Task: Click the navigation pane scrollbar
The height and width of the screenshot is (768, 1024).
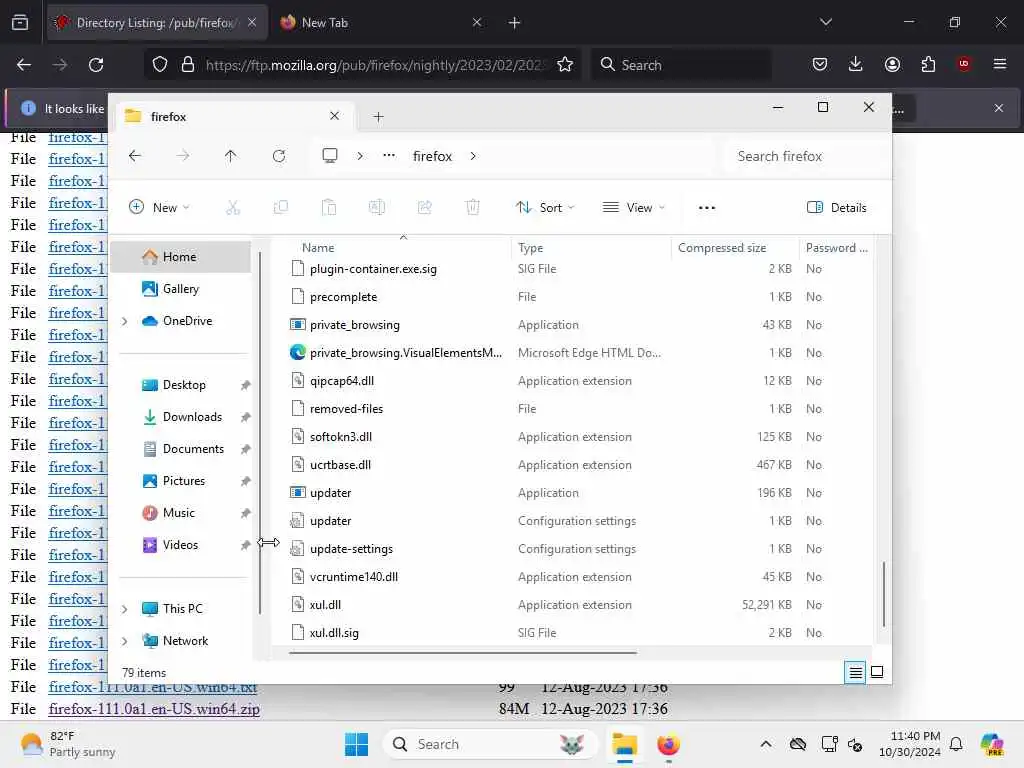Action: (260, 432)
